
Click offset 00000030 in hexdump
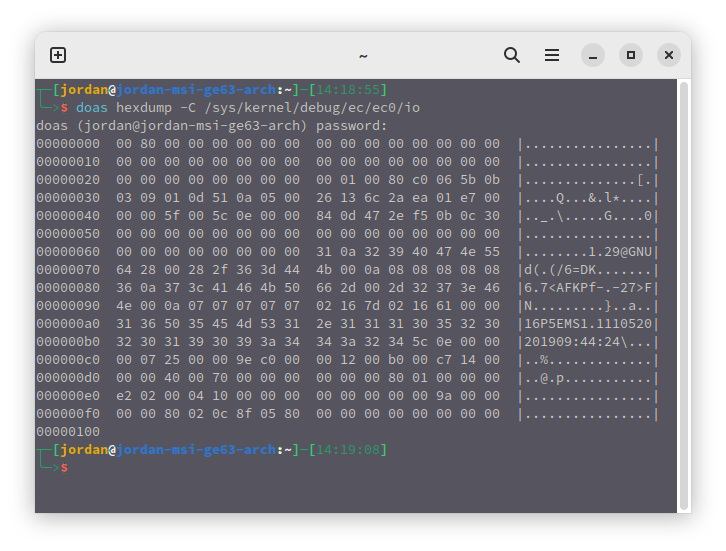68,198
